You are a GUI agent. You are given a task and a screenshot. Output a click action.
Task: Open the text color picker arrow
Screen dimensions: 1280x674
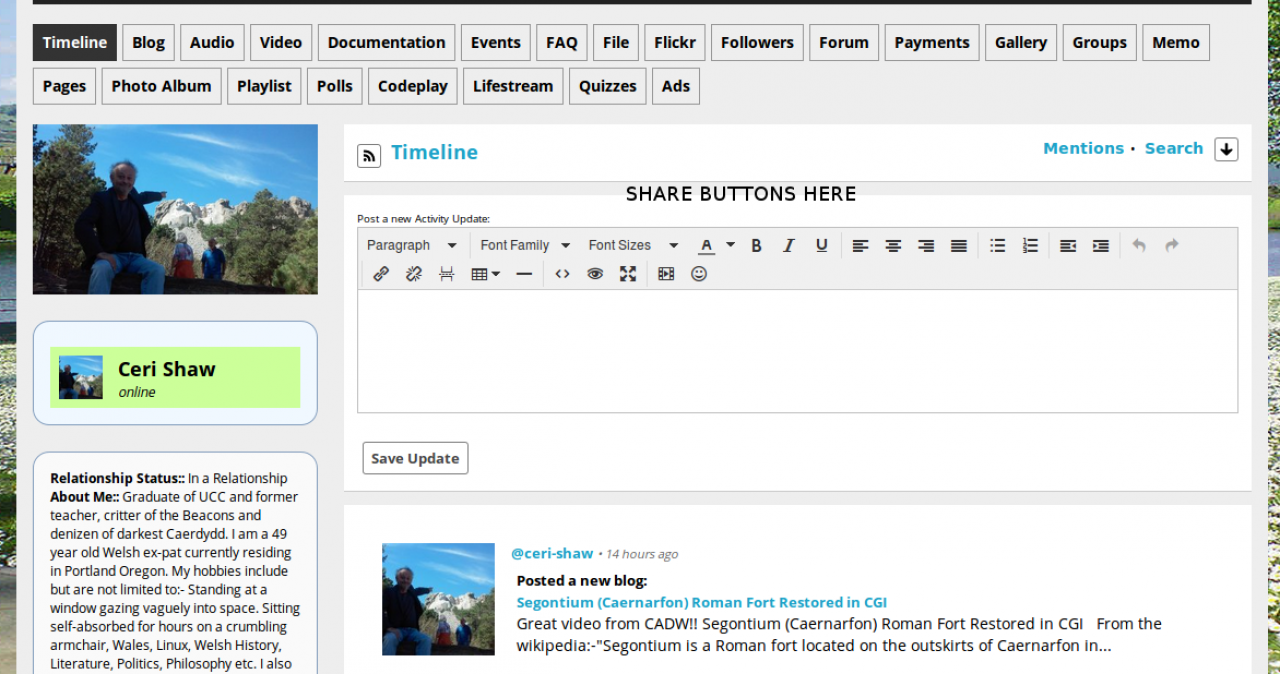click(731, 246)
